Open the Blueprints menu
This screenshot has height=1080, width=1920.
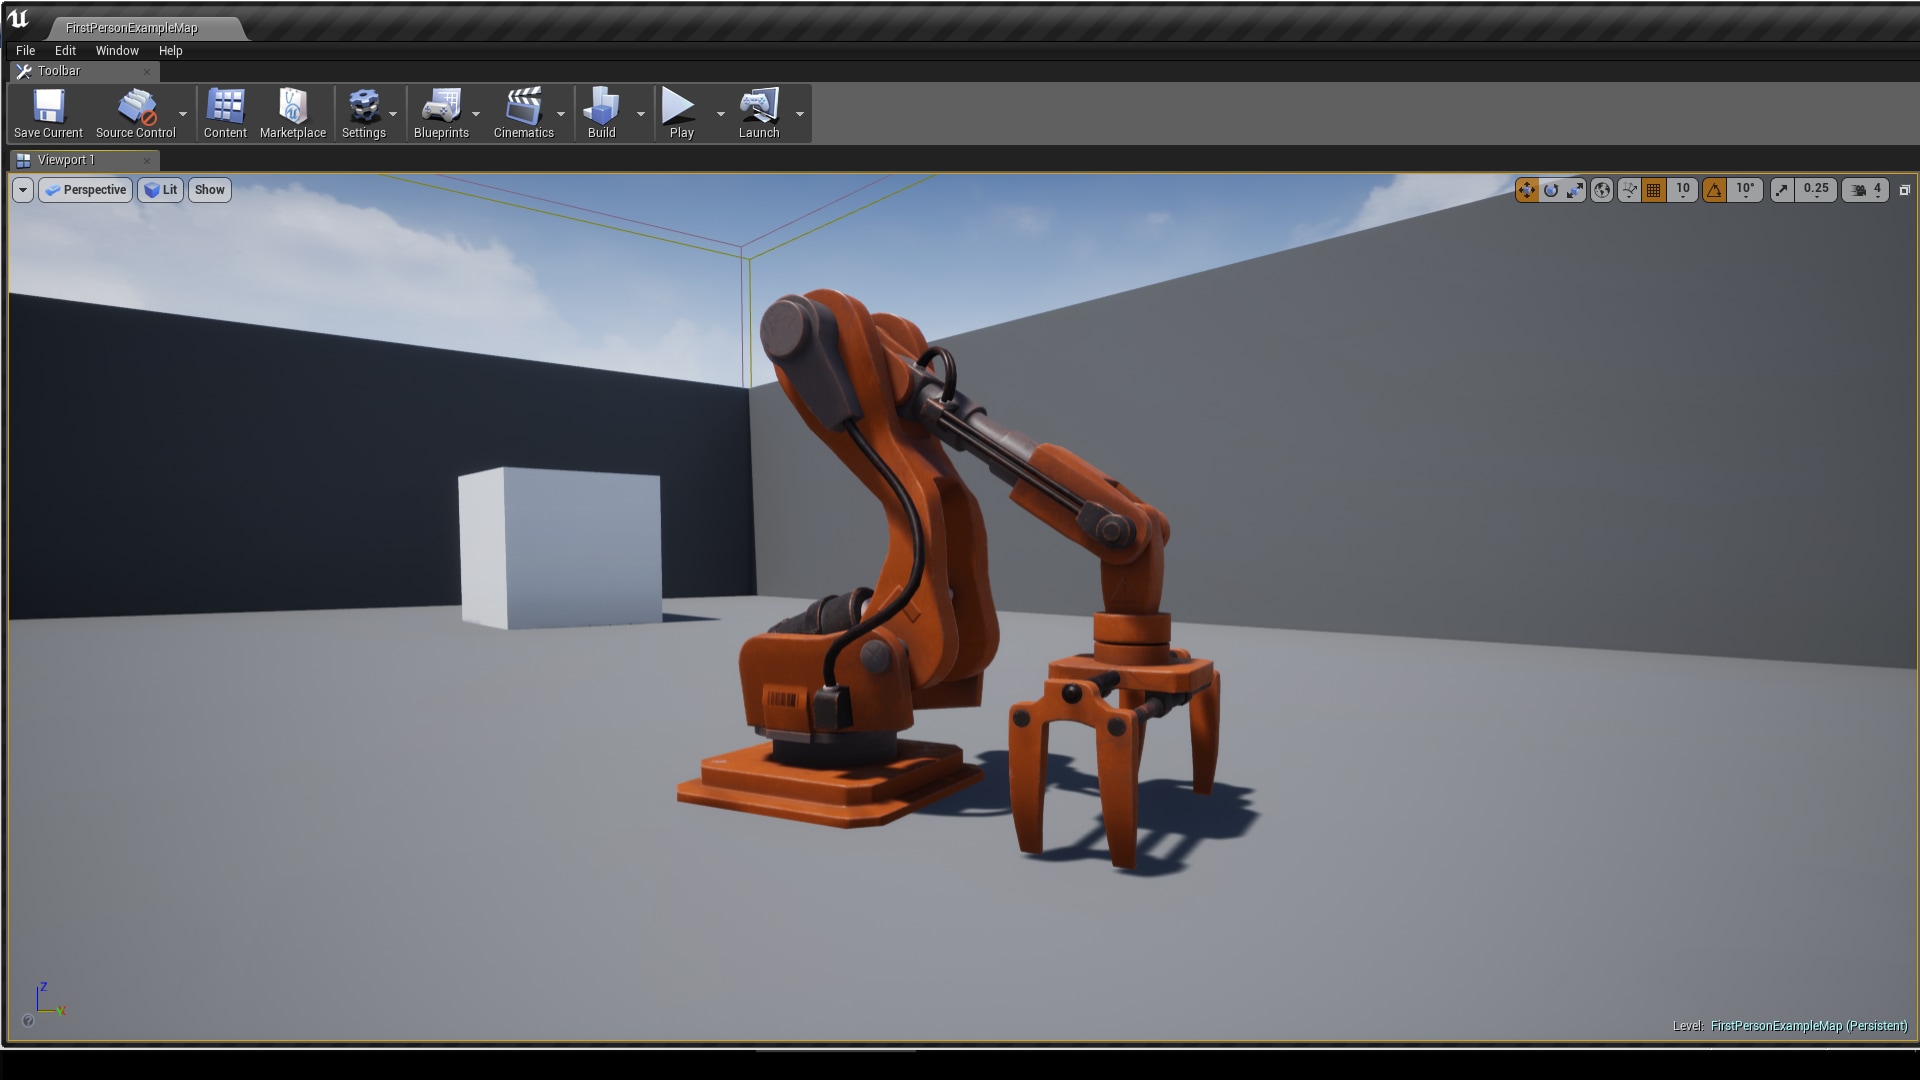[x=443, y=112]
